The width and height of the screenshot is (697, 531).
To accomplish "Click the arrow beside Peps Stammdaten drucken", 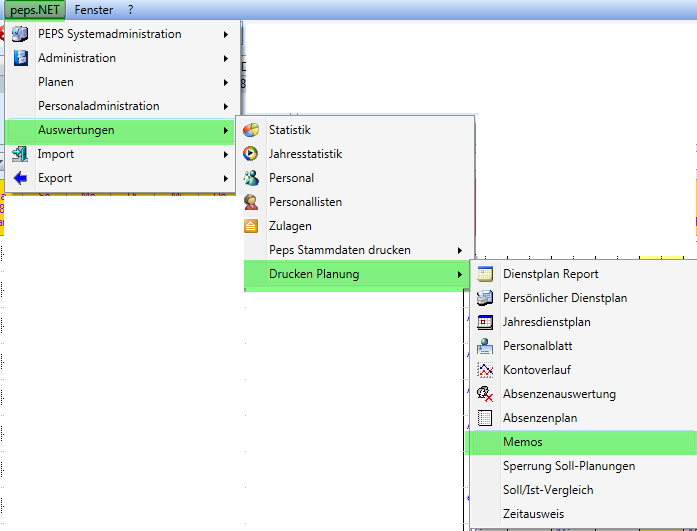I will tap(460, 251).
